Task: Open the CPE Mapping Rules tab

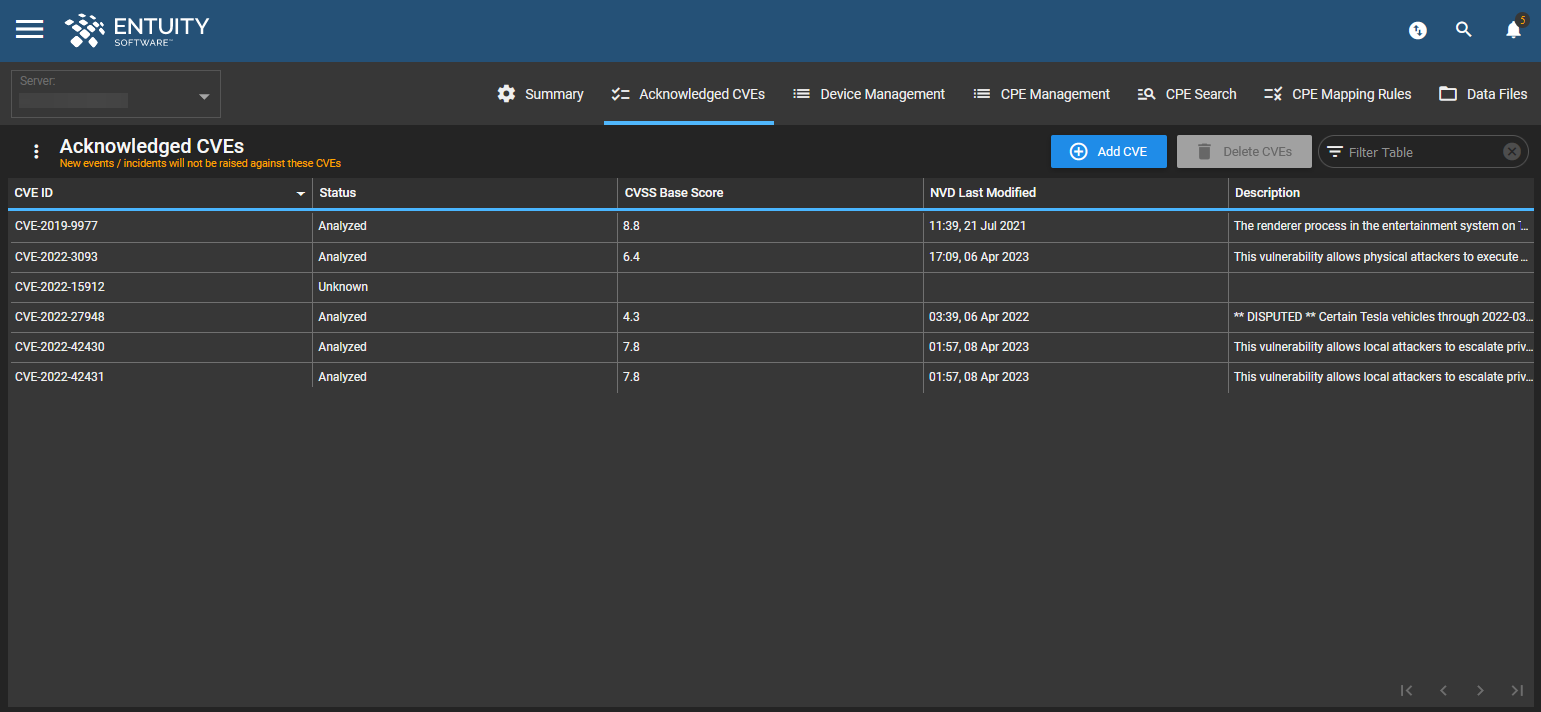Action: (1338, 94)
